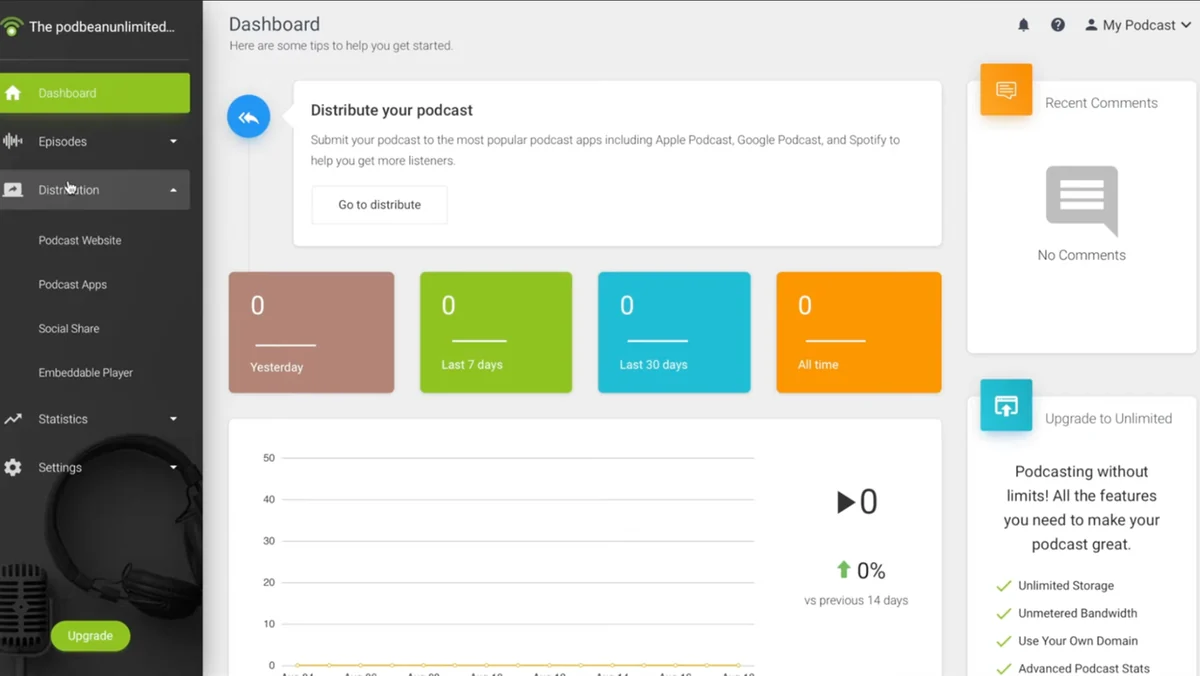Click the Statistics trend line icon
The height and width of the screenshot is (676, 1200).
tap(13, 419)
